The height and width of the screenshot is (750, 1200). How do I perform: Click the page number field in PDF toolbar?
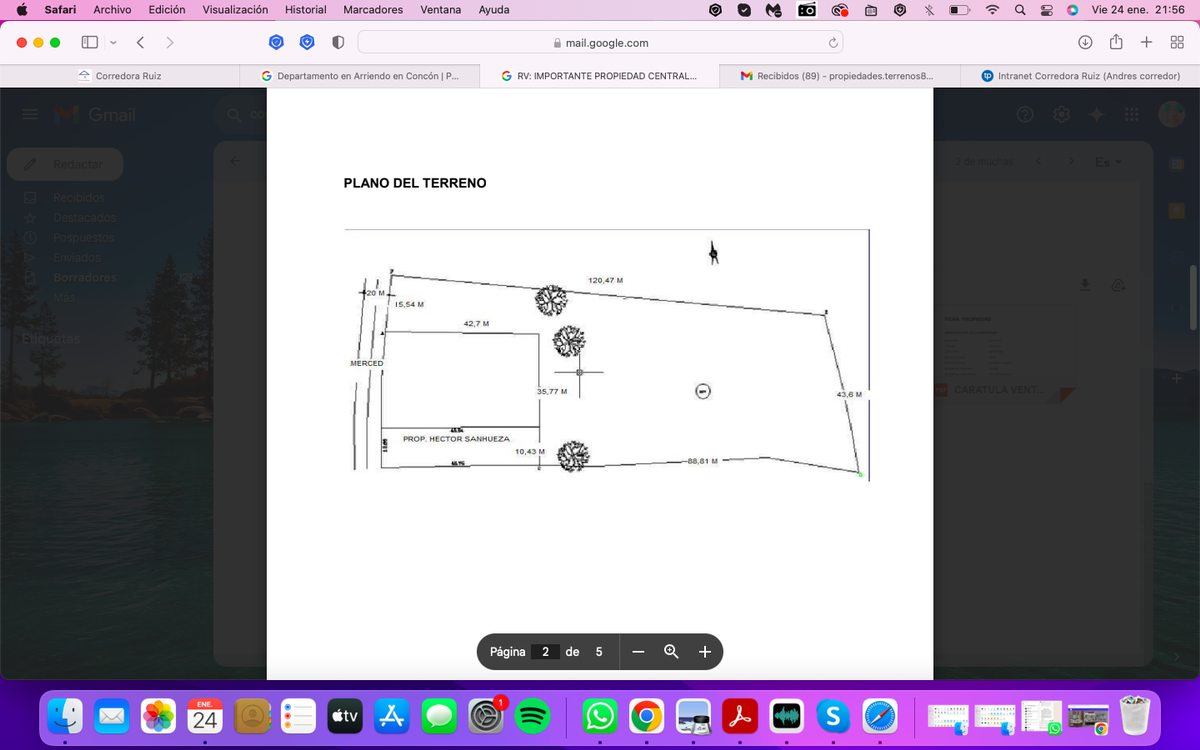tap(545, 652)
